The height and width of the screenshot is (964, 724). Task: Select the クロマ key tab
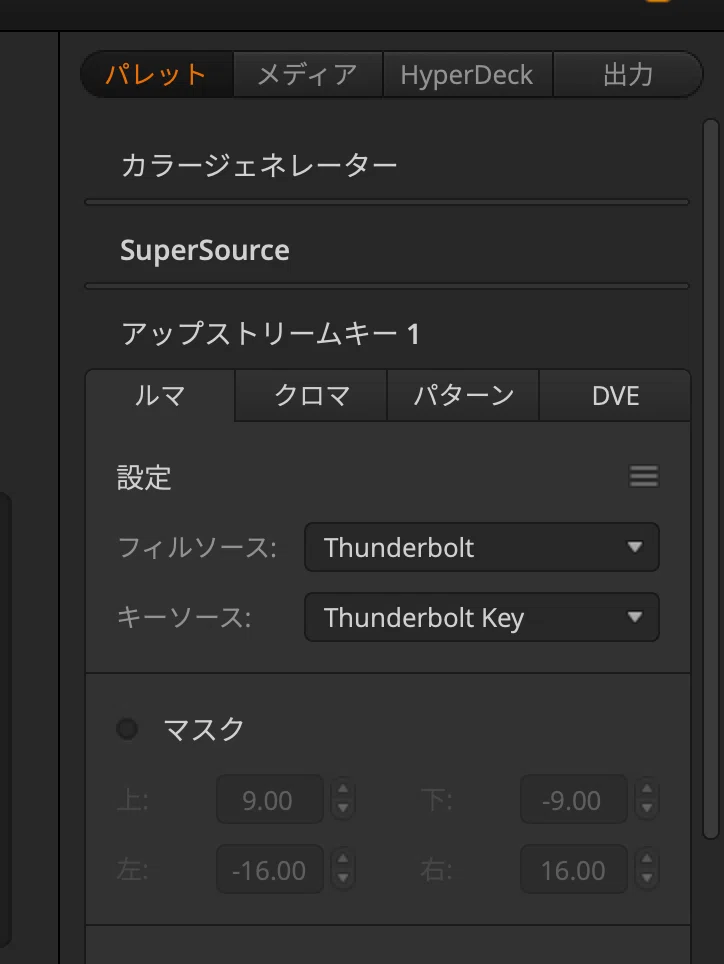click(311, 395)
